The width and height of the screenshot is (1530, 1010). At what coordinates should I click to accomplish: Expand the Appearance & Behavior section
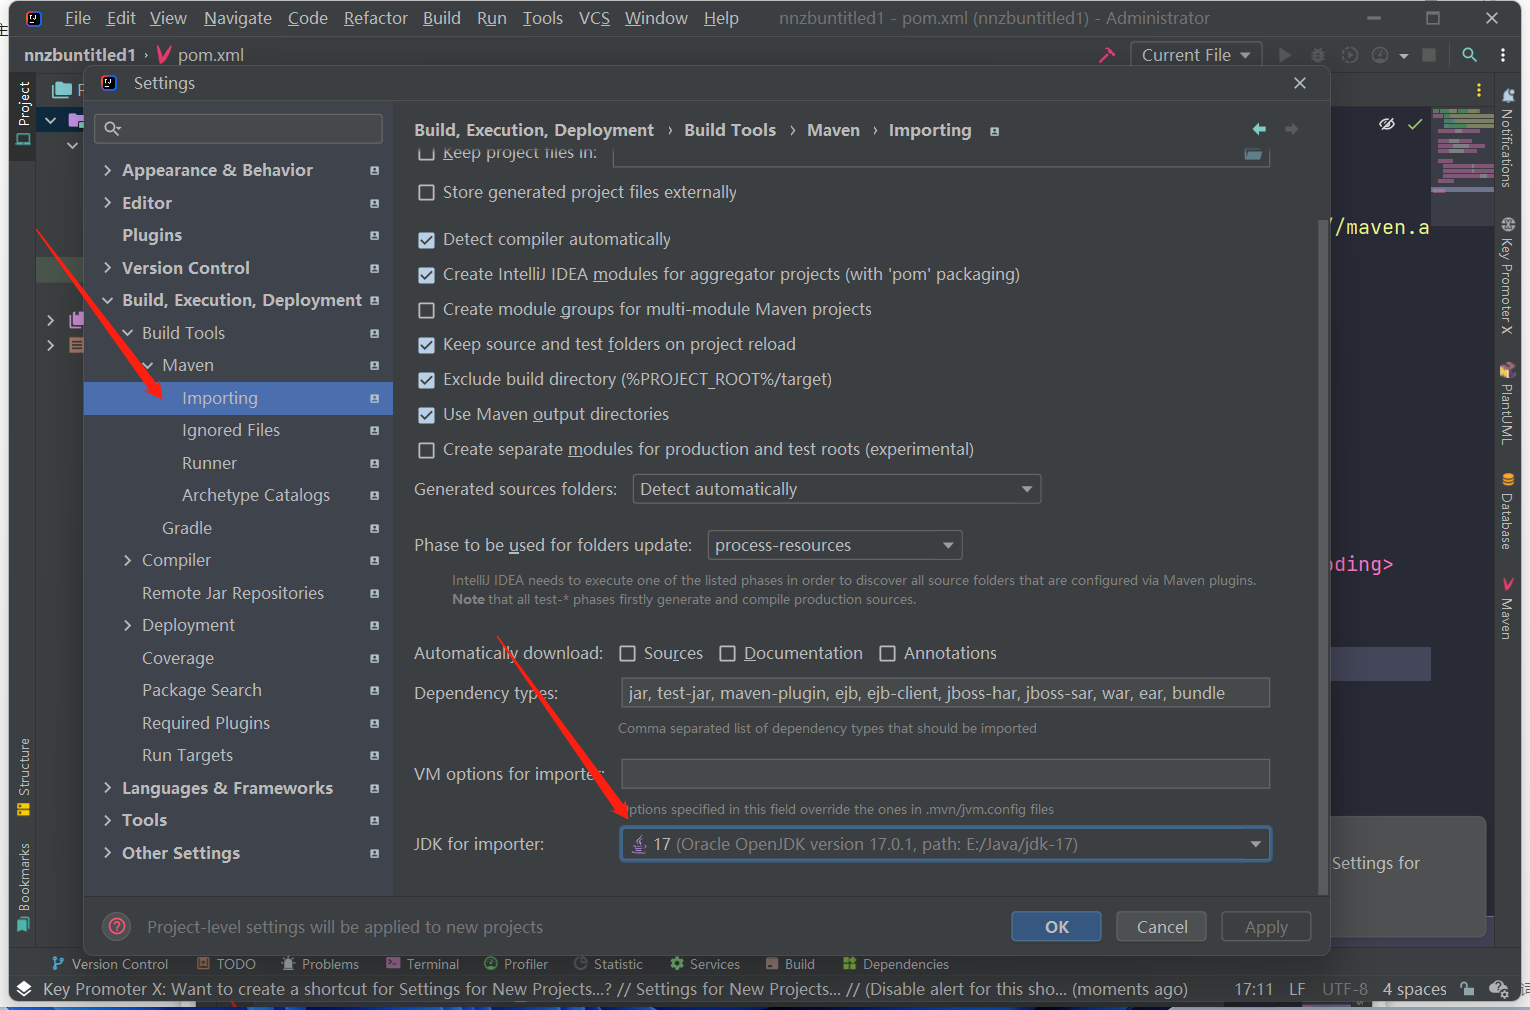108,170
